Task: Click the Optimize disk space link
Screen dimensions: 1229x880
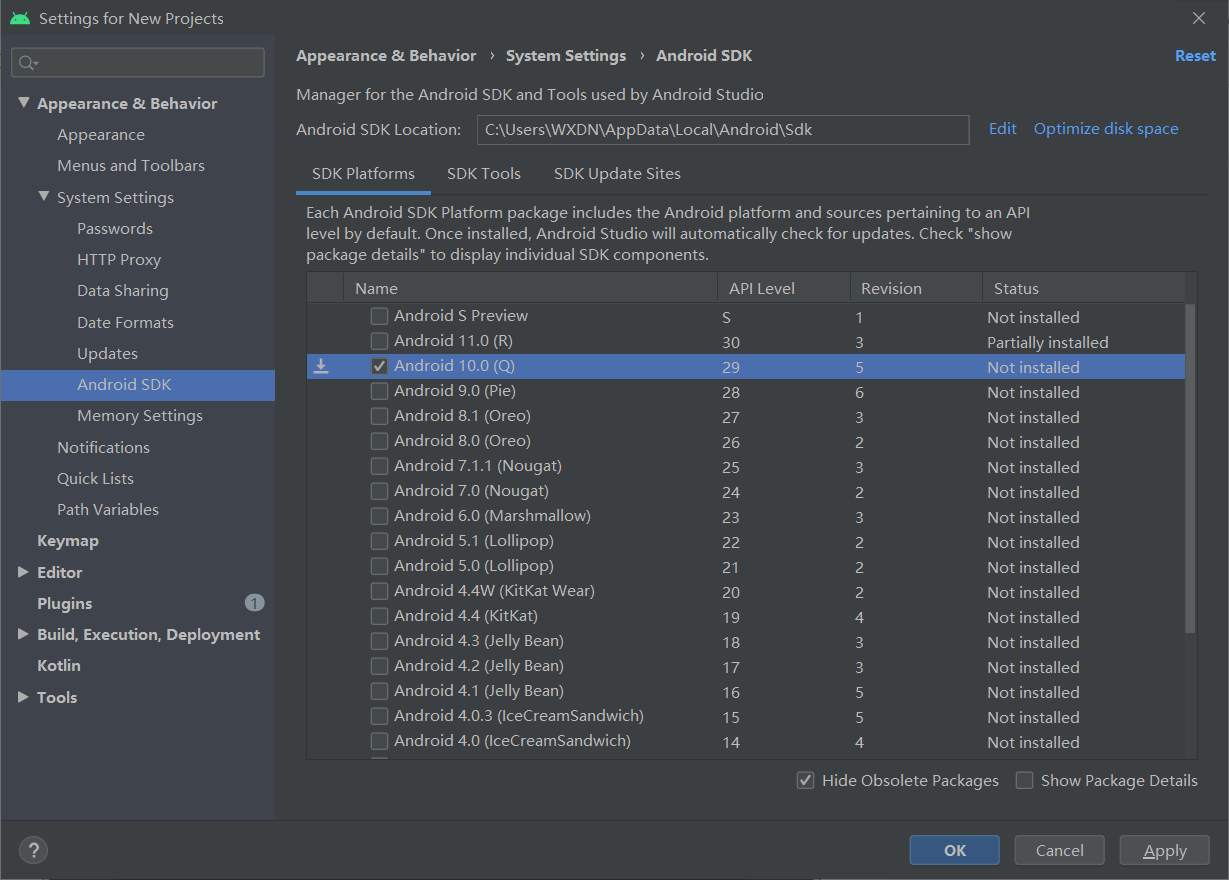Action: click(x=1105, y=129)
